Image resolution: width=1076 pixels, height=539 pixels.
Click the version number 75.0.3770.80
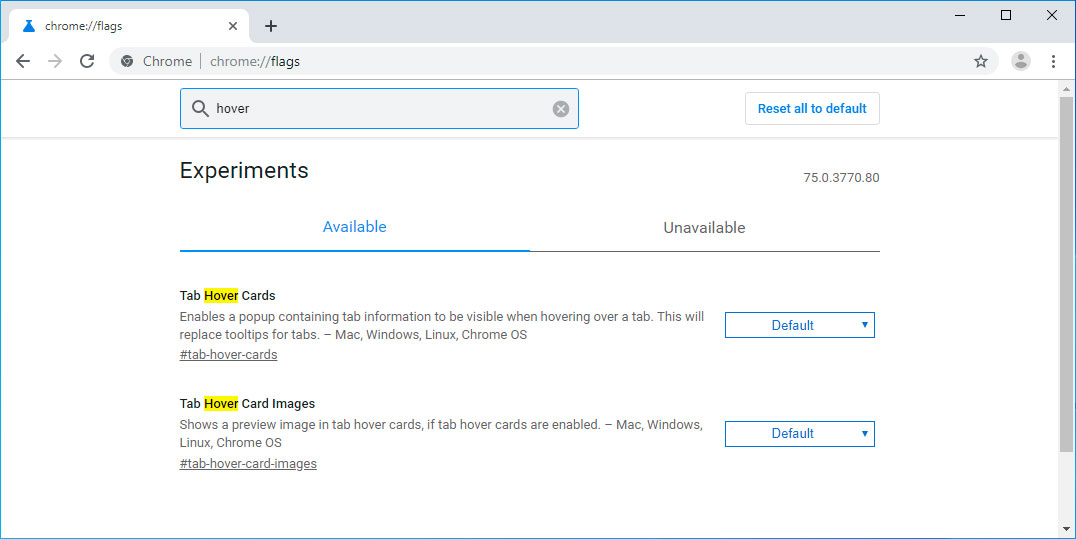(841, 178)
